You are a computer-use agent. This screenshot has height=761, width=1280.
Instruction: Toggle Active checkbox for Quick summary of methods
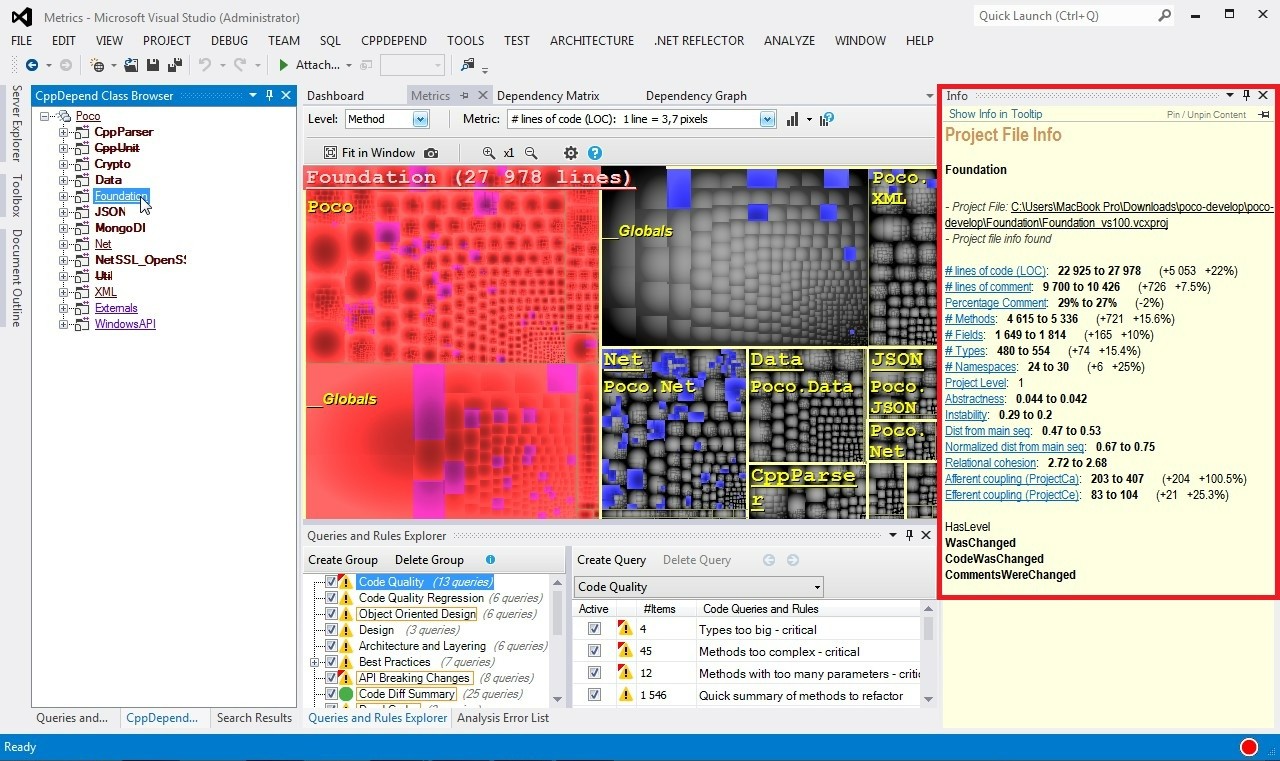[x=594, y=695]
